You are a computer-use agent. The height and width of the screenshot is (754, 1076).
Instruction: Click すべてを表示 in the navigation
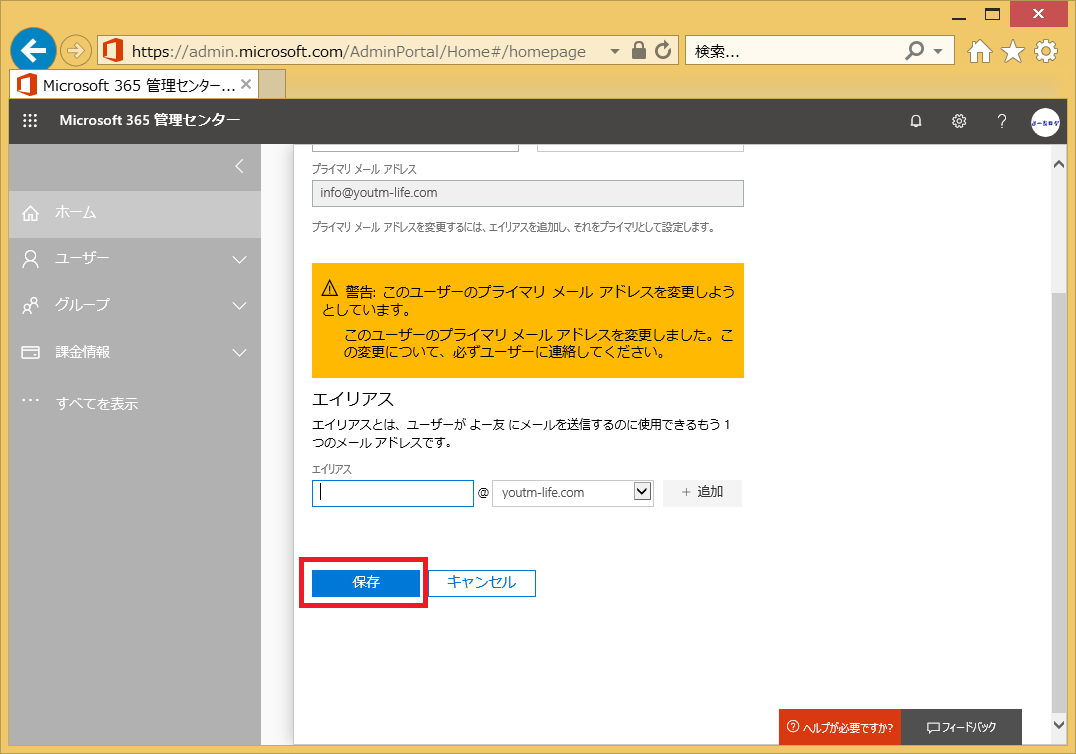pos(97,403)
